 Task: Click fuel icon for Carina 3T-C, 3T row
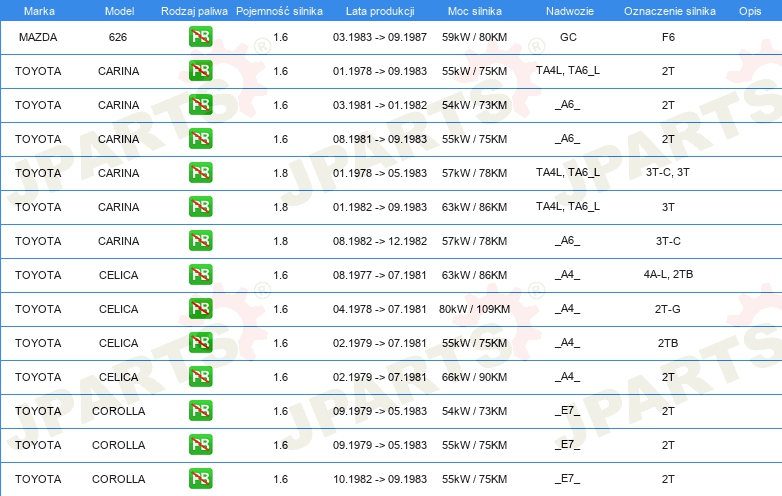[200, 172]
